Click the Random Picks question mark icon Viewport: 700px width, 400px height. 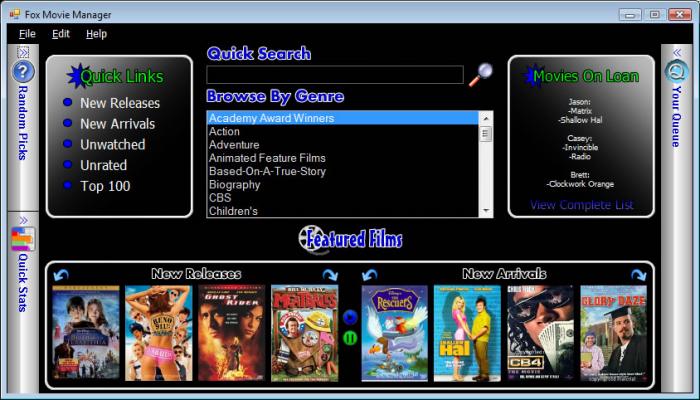coord(23,71)
